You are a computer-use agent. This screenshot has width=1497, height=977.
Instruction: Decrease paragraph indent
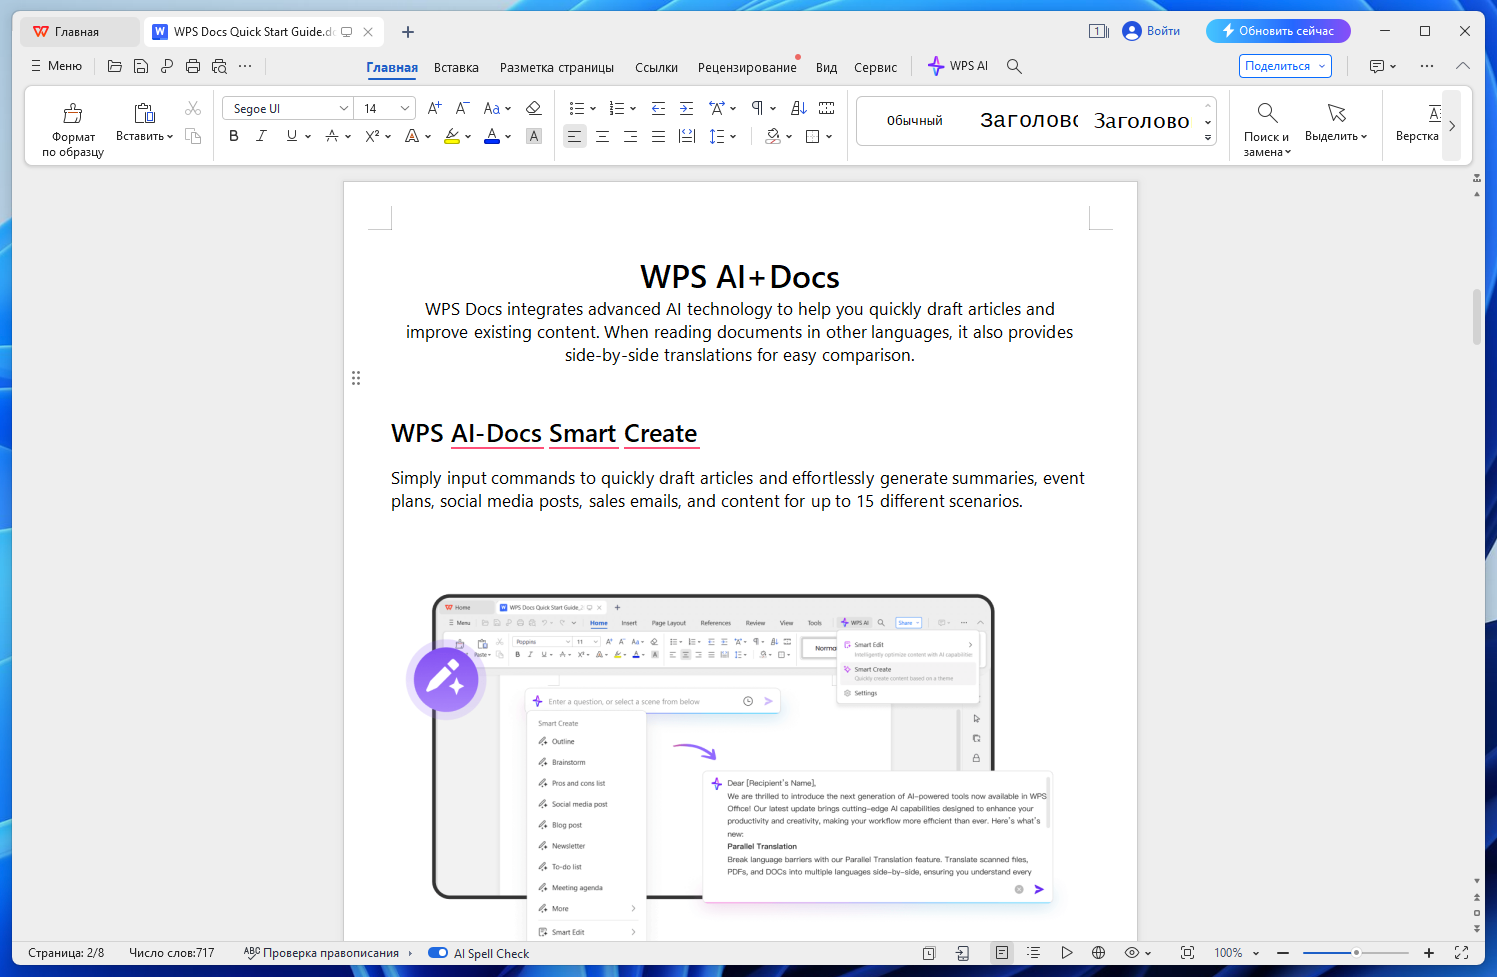[658, 108]
